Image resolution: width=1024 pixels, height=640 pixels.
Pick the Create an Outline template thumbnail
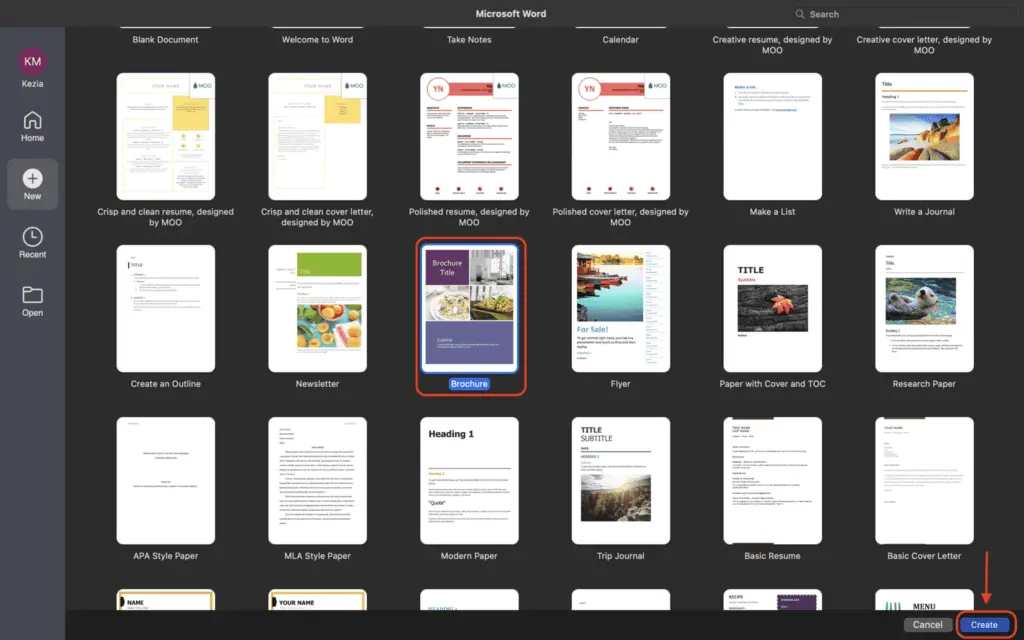tap(166, 308)
